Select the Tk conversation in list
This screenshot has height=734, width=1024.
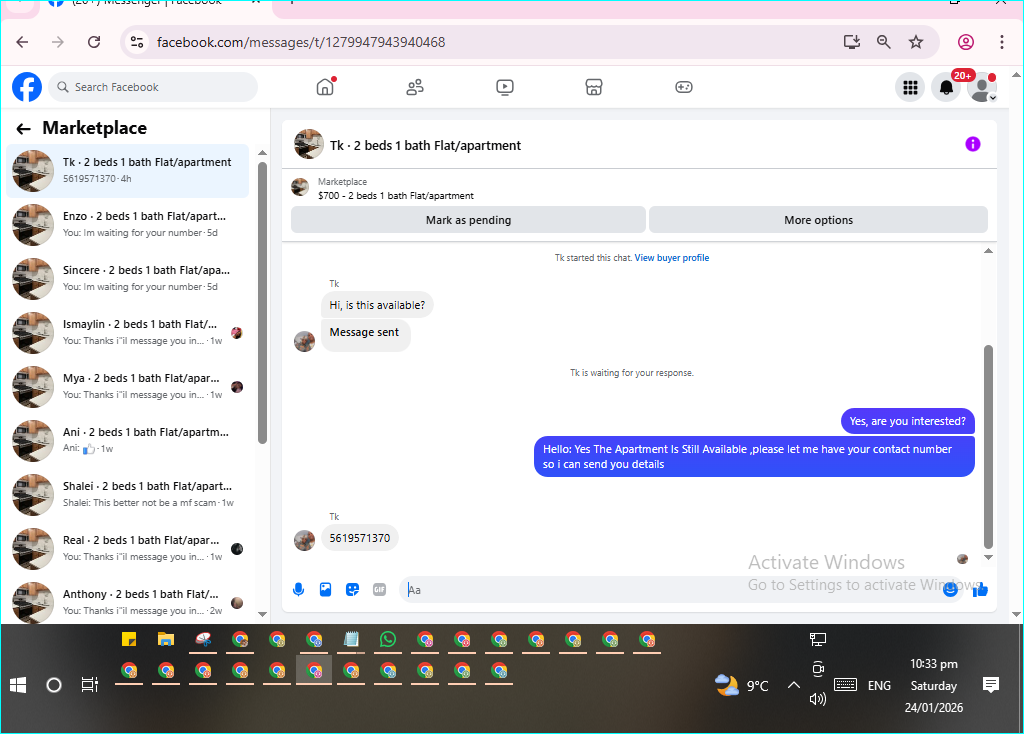(x=127, y=170)
